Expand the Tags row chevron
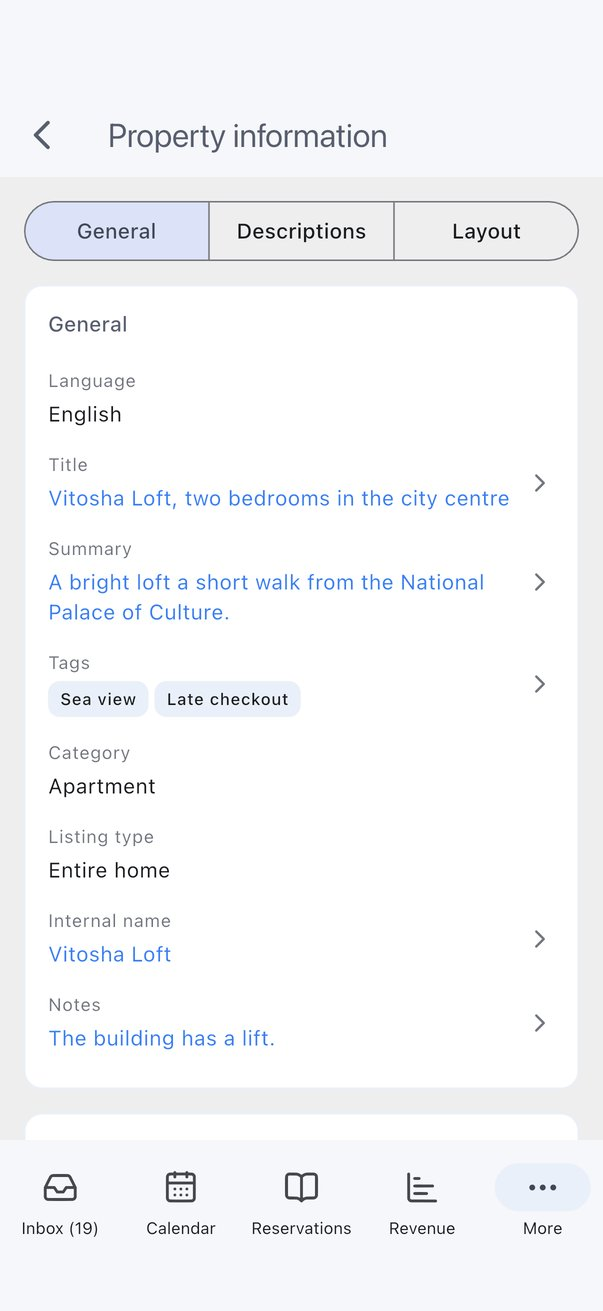This screenshot has width=603, height=1311. pos(540,684)
